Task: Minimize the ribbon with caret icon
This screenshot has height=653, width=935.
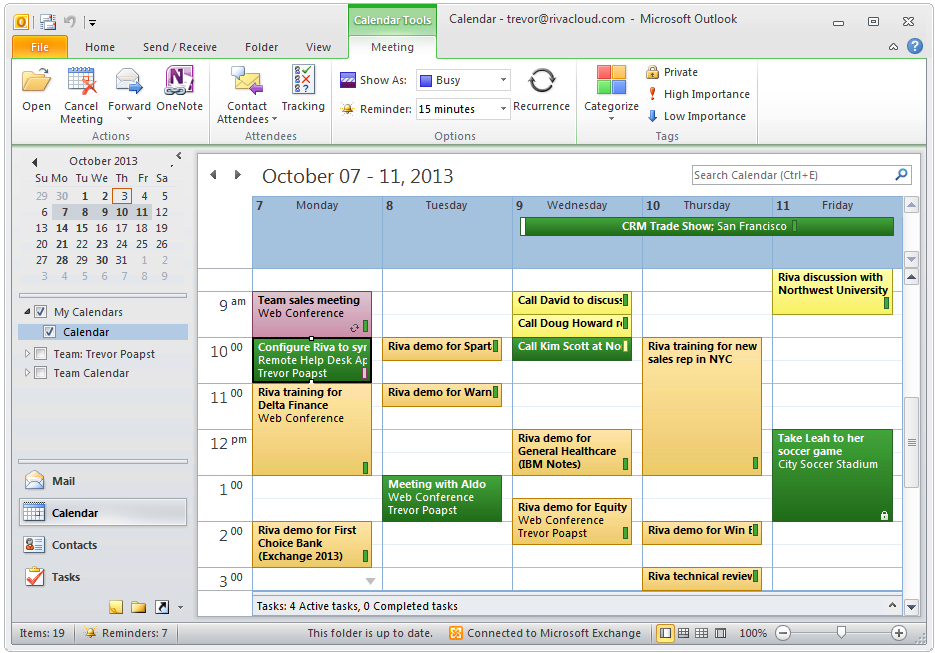Action: click(893, 47)
